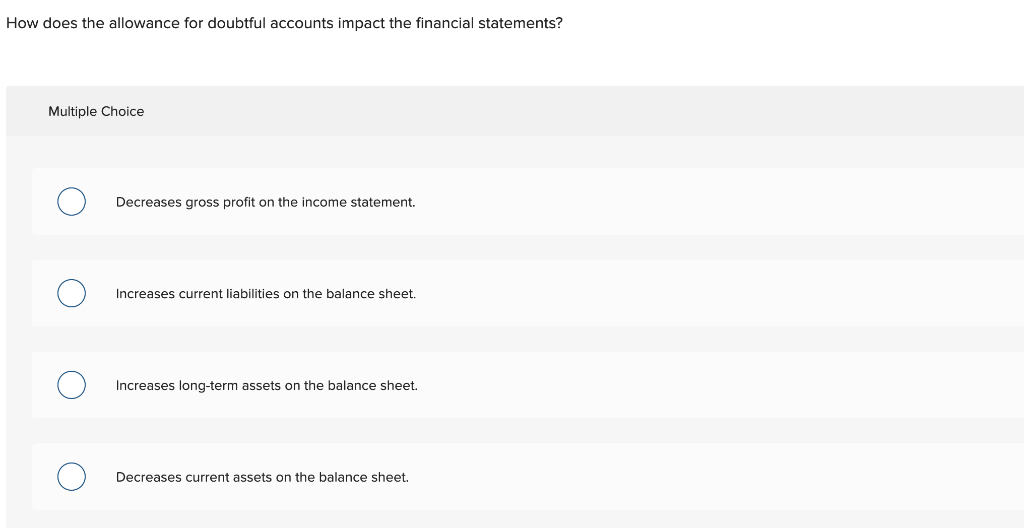
Task: Click answer text "Decreases current assets on the balance sheet."
Action: 262,477
